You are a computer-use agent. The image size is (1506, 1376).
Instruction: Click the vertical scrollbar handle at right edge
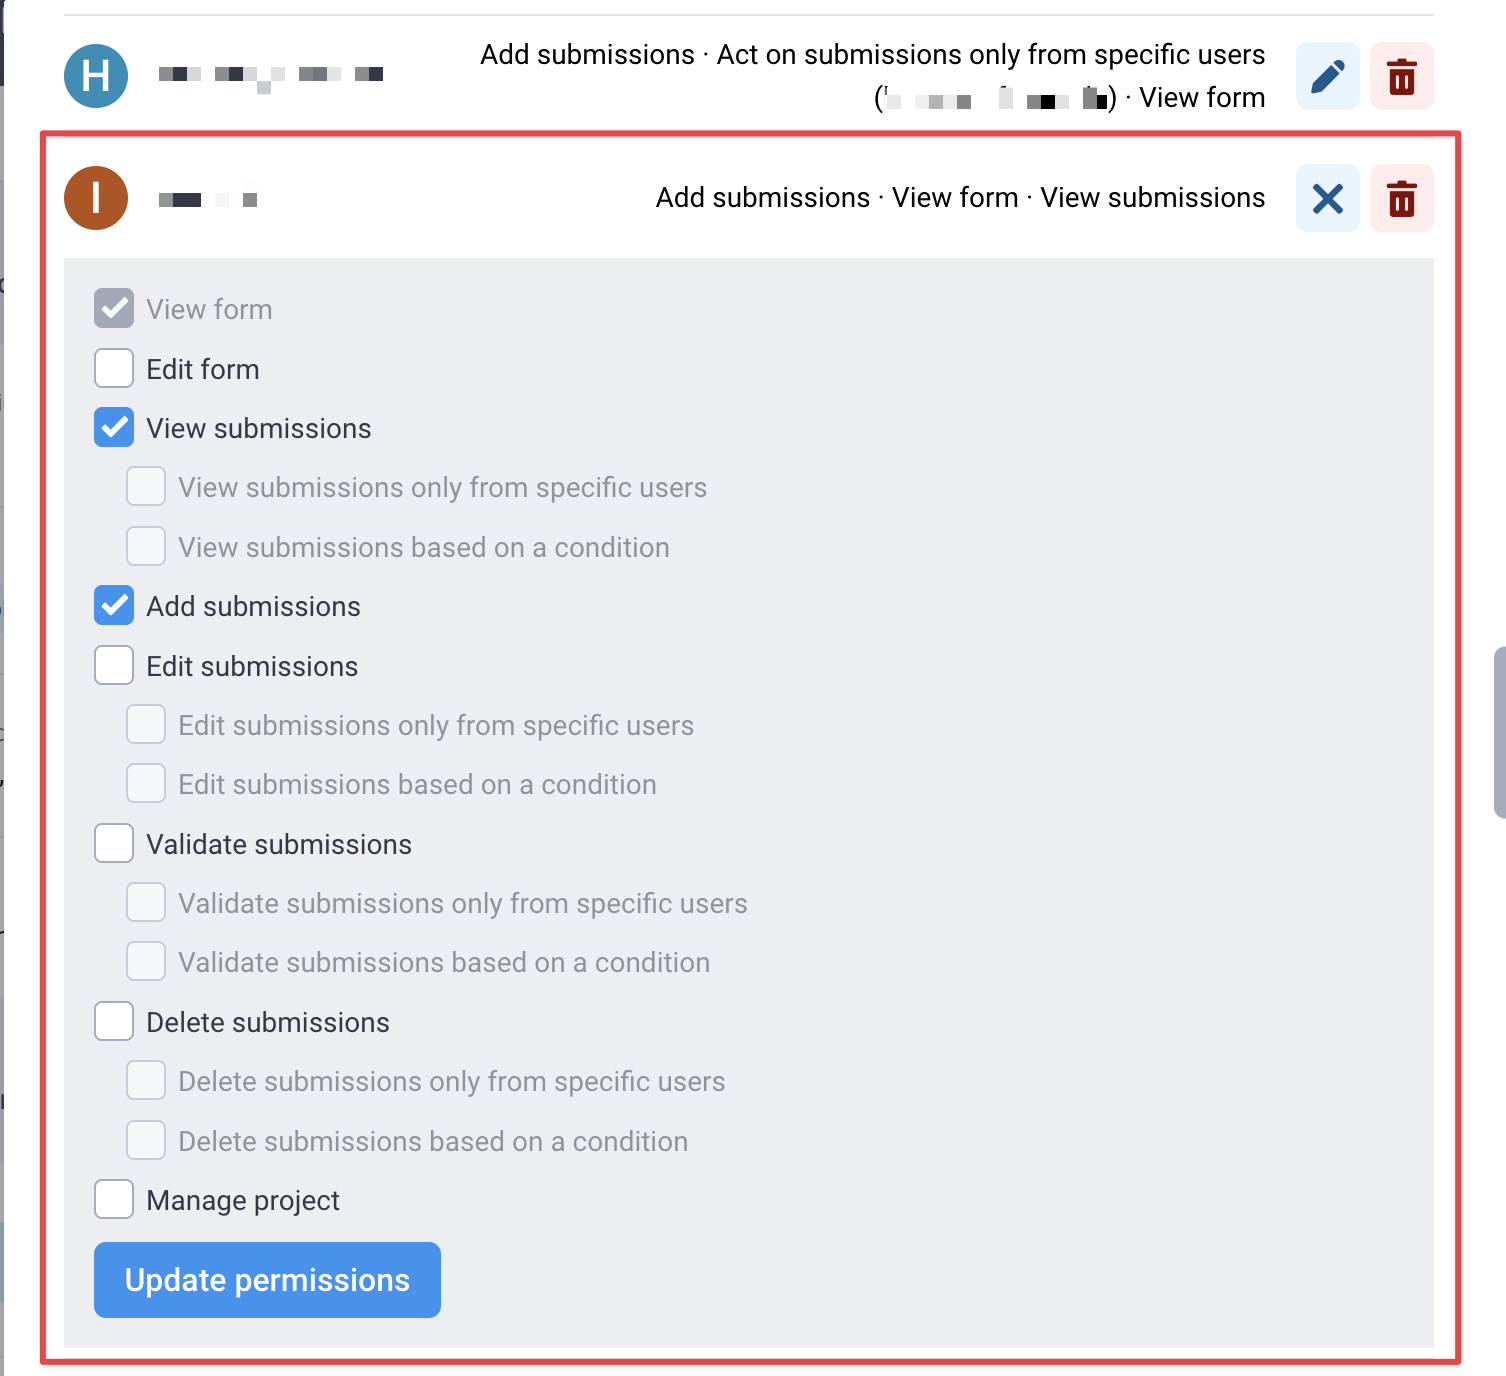click(1500, 733)
